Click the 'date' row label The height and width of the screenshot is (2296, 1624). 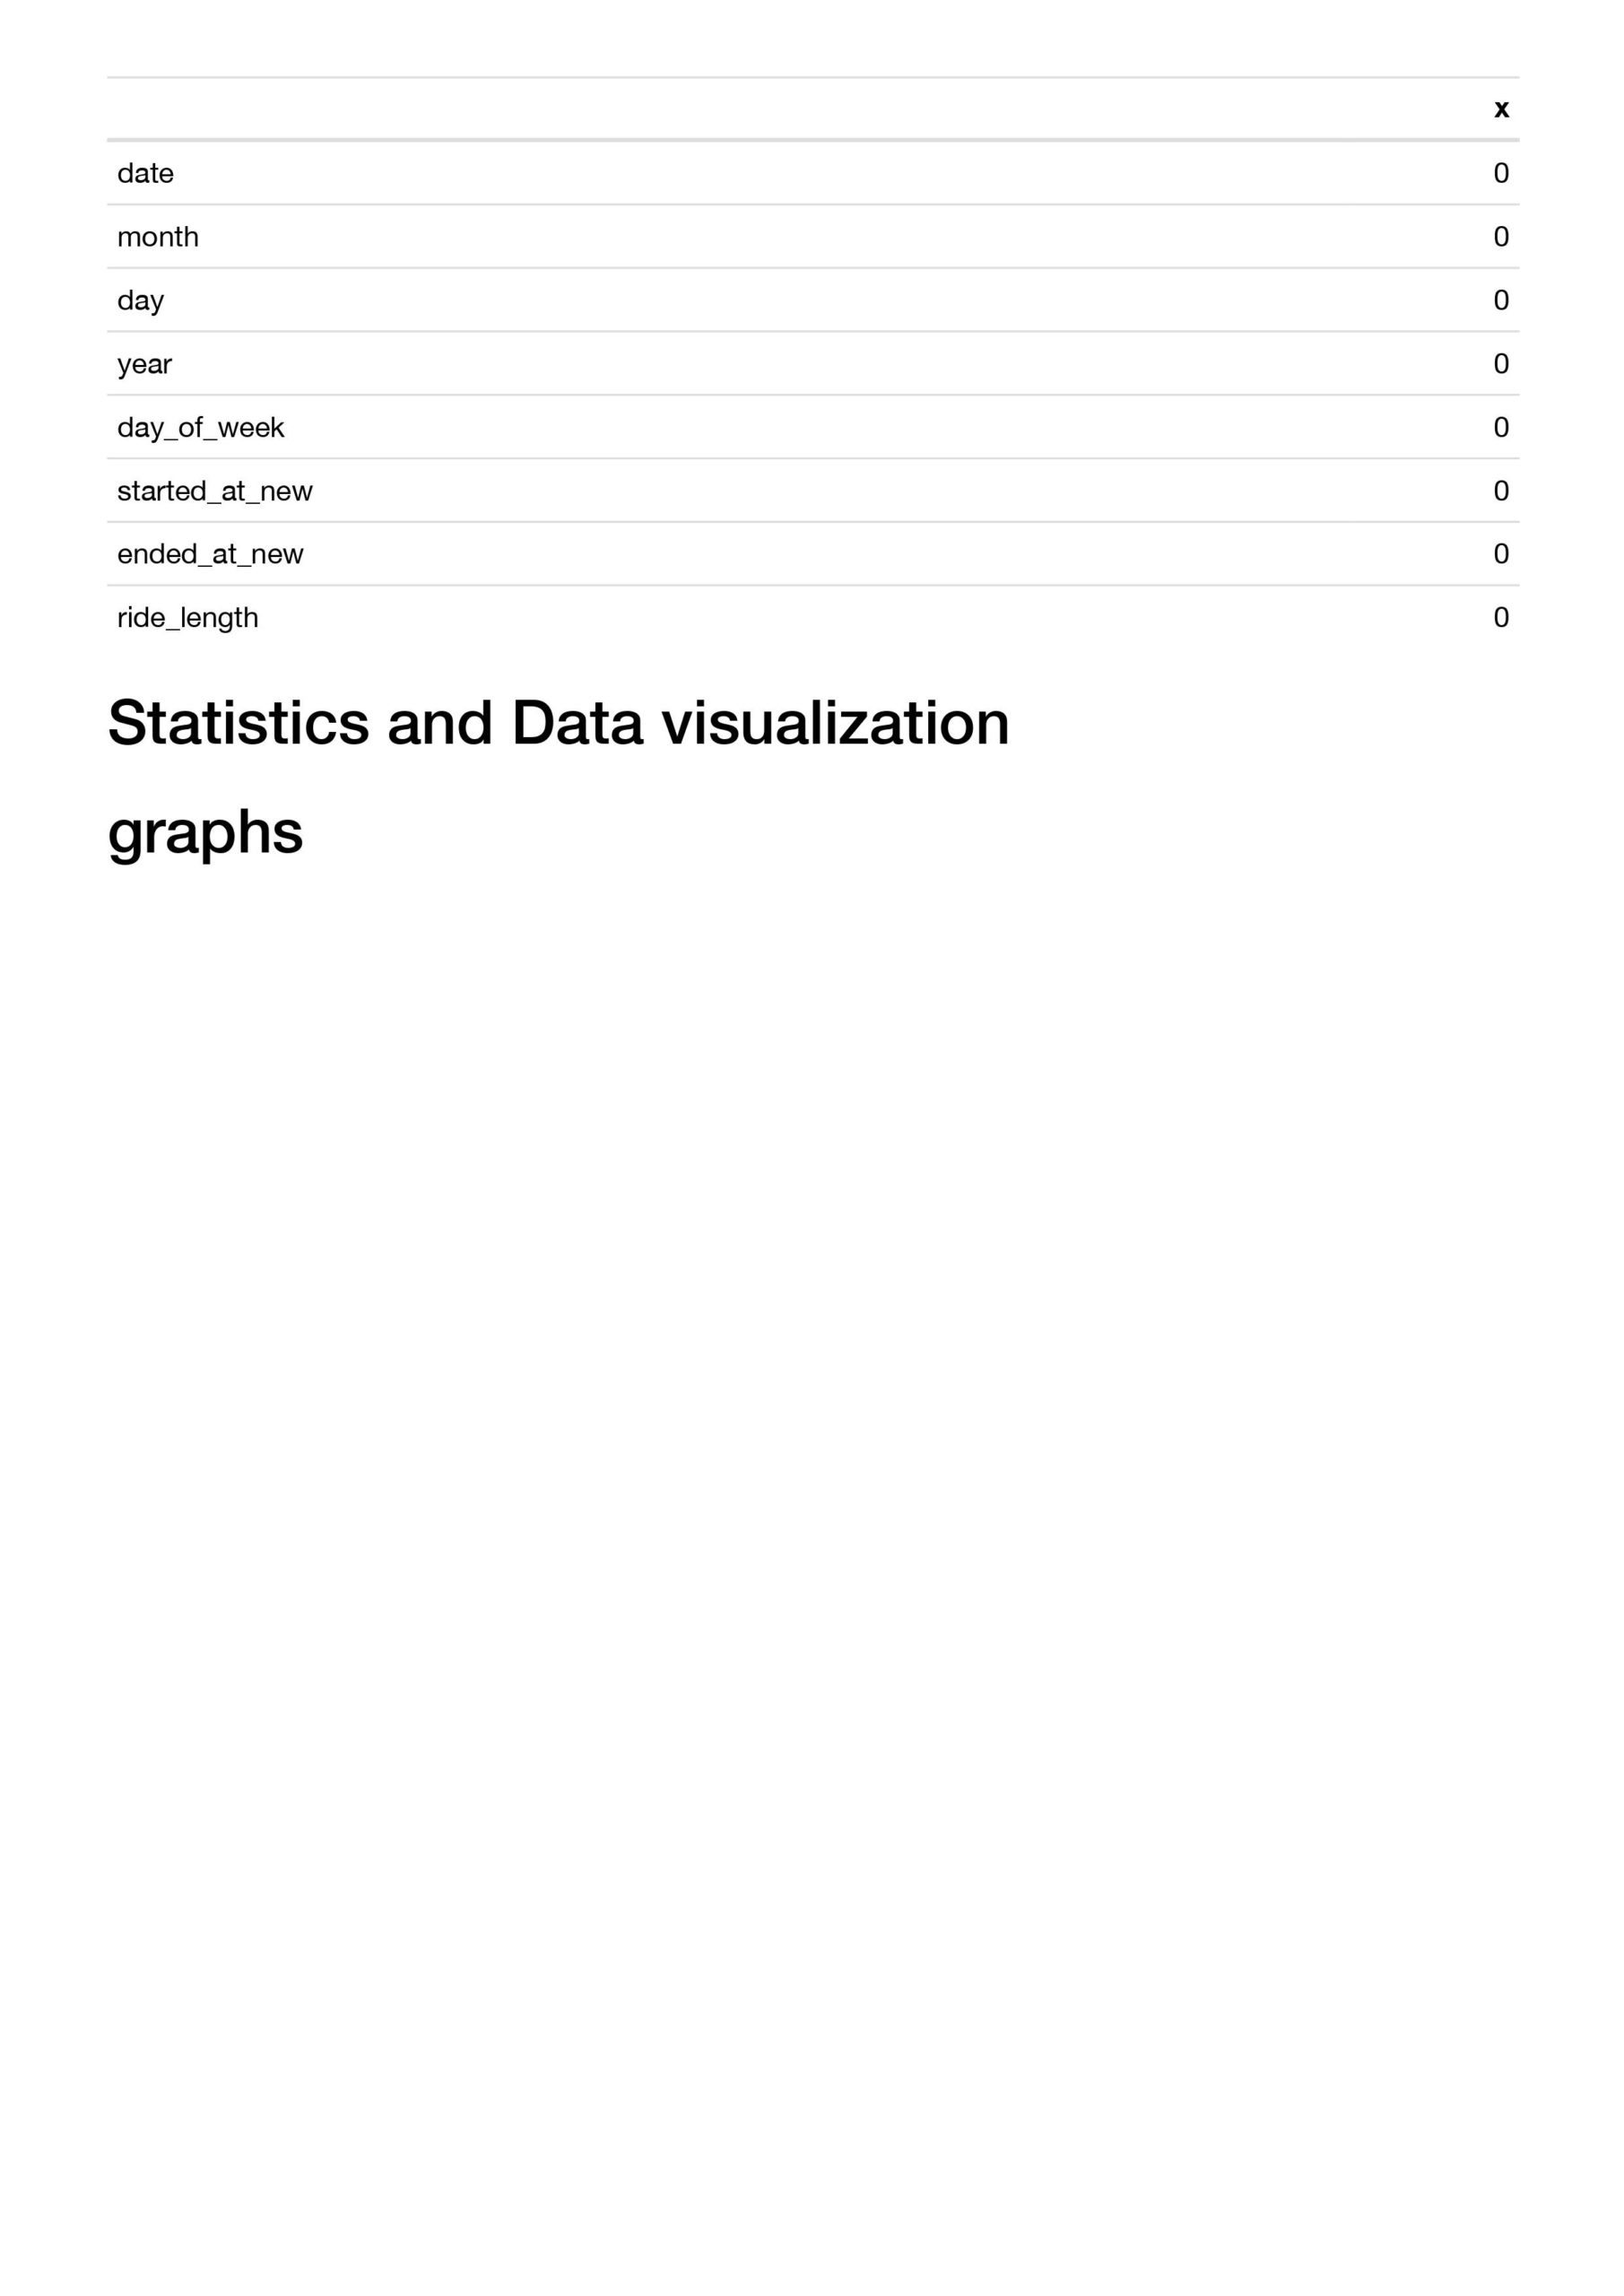click(145, 173)
